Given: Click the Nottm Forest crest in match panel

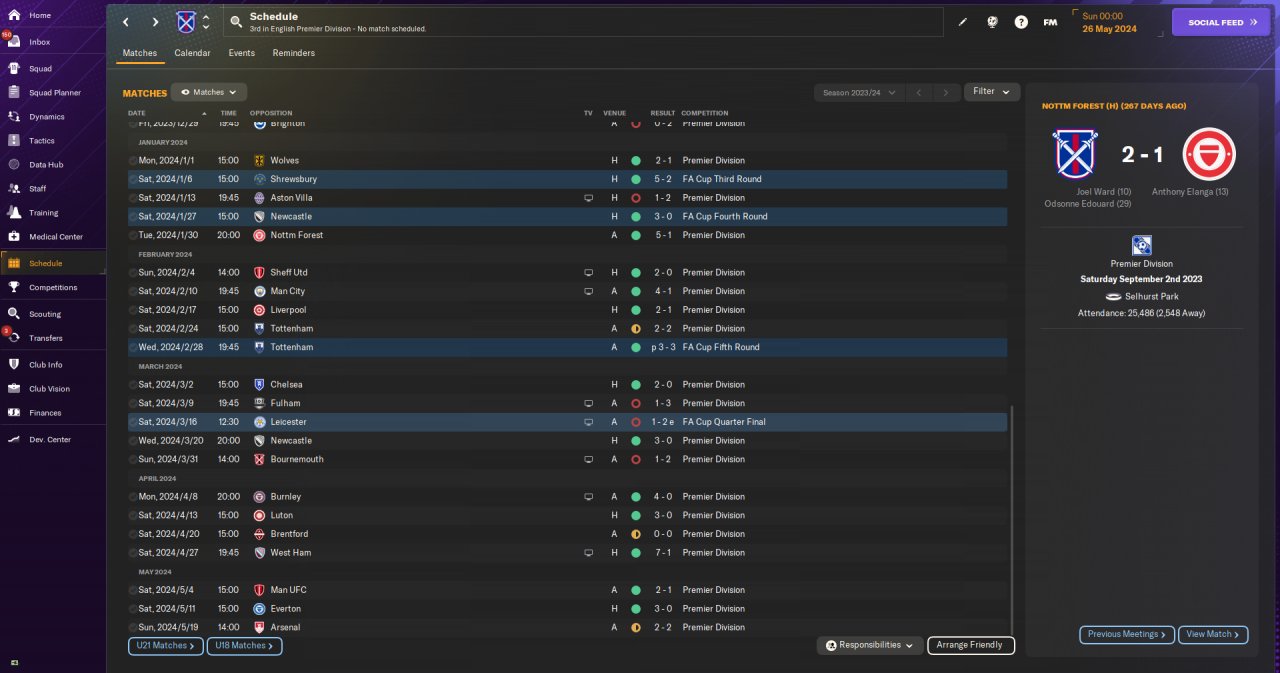Looking at the screenshot, I should [1210, 154].
